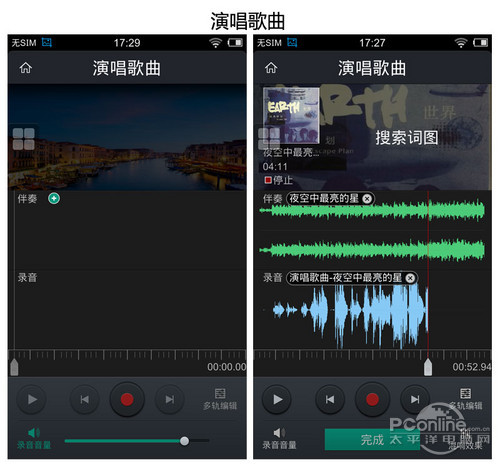The image size is (500, 465).
Task: Skip to the start on the right phone
Action: pyautogui.click(x=330, y=399)
